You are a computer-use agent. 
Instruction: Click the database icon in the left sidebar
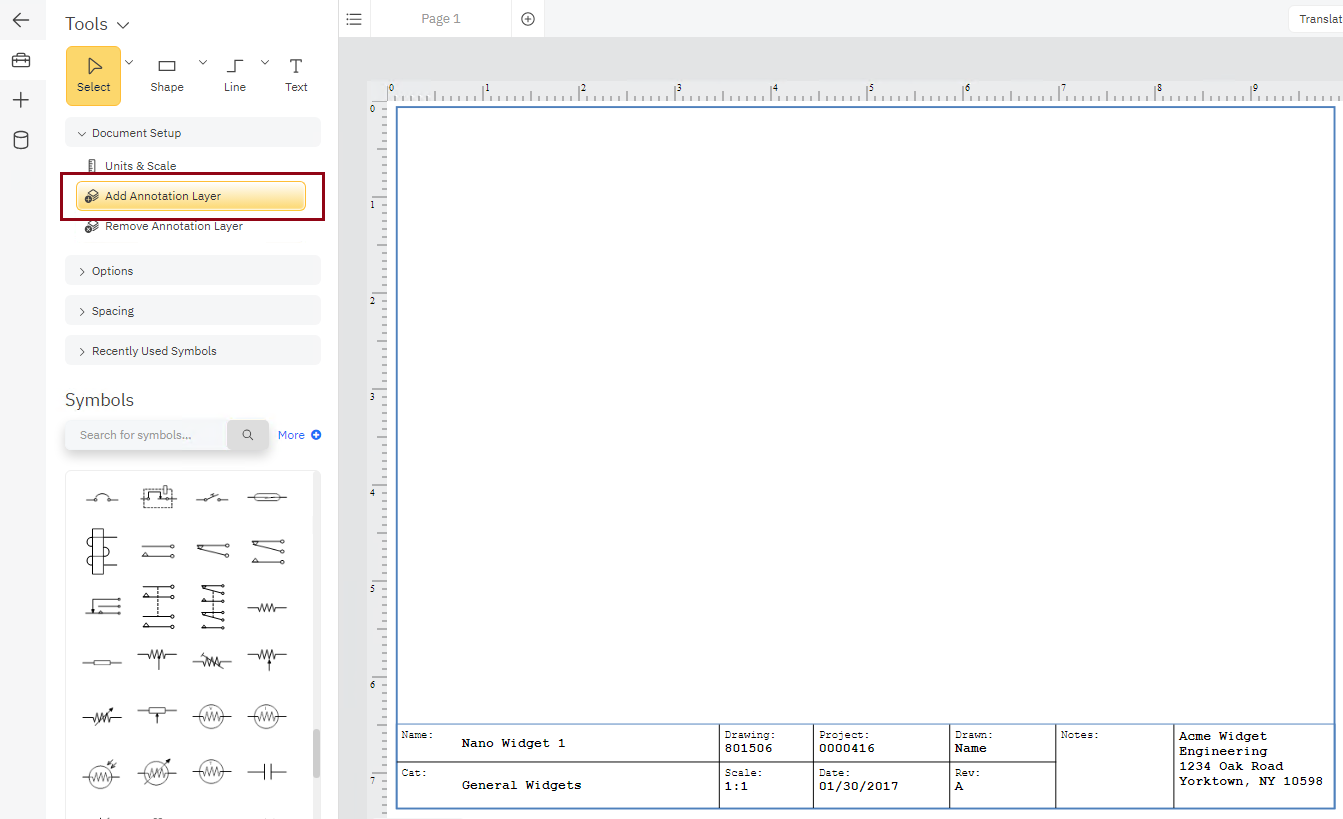coord(21,140)
